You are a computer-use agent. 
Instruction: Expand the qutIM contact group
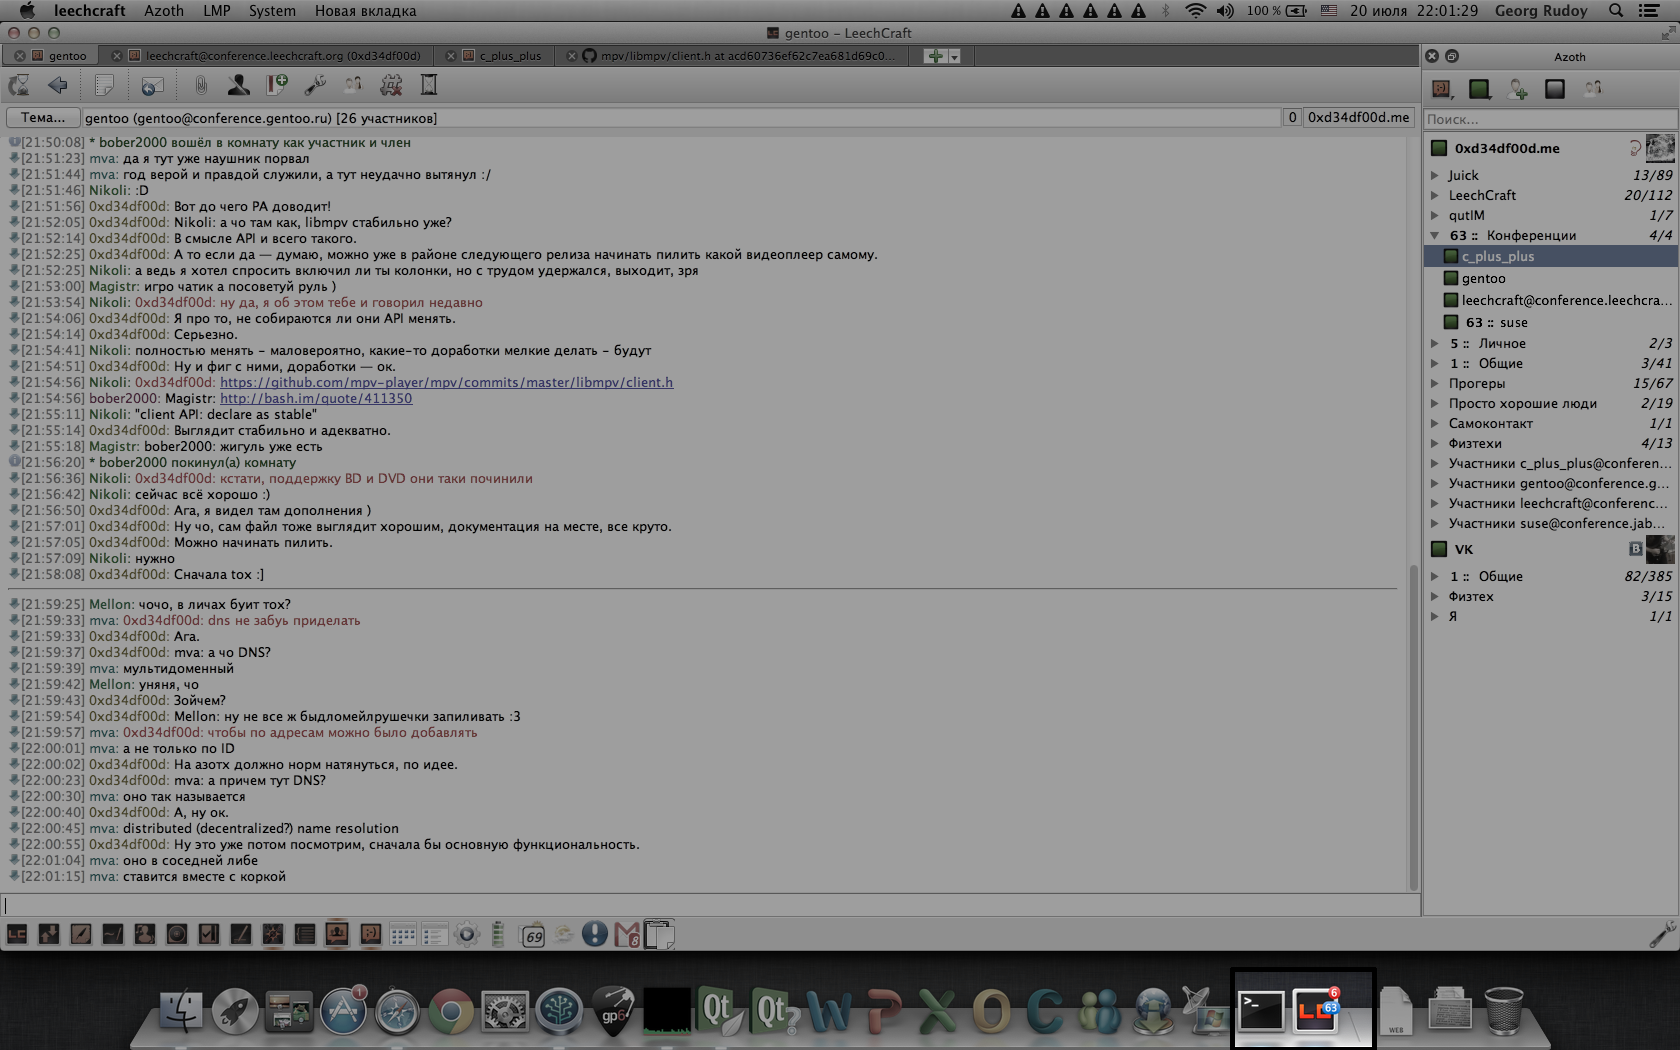(1435, 215)
